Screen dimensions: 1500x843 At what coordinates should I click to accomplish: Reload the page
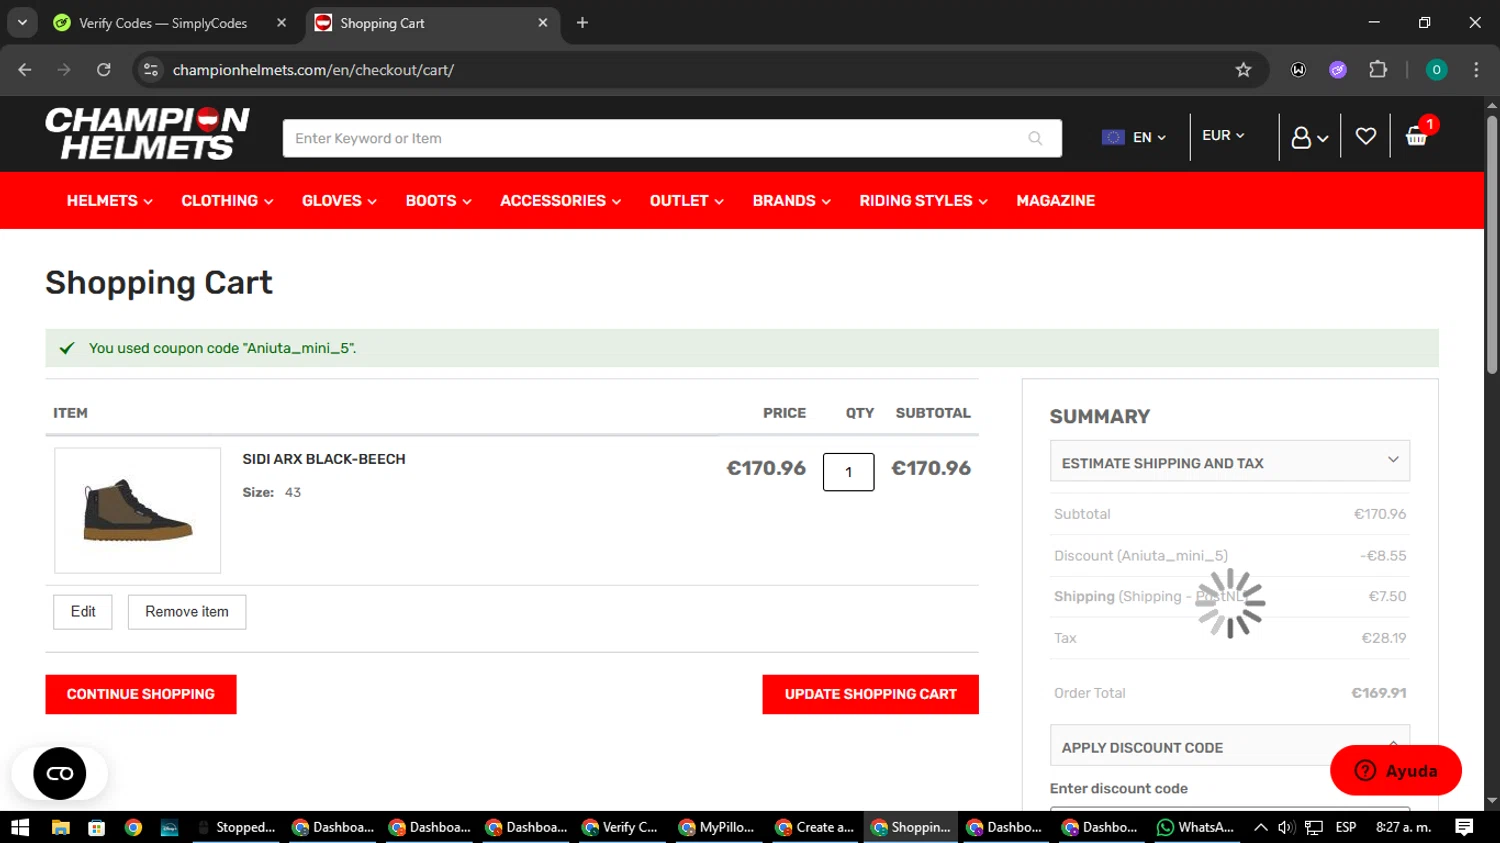coord(104,70)
